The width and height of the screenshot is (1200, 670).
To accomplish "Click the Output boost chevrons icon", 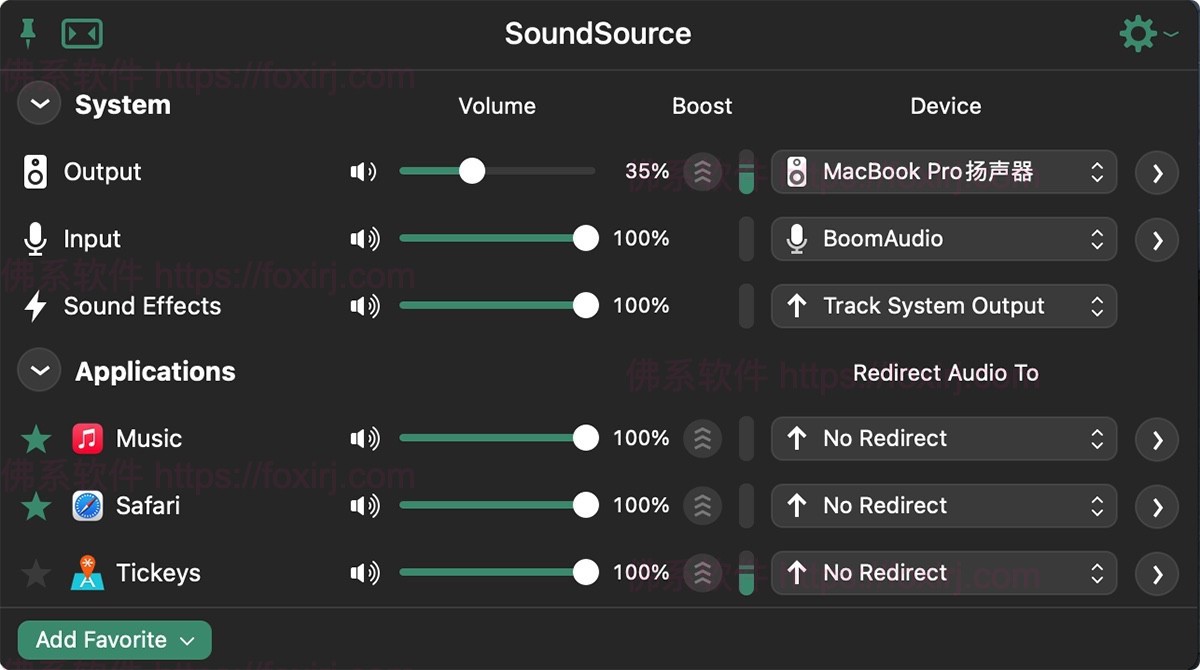I will click(702, 172).
